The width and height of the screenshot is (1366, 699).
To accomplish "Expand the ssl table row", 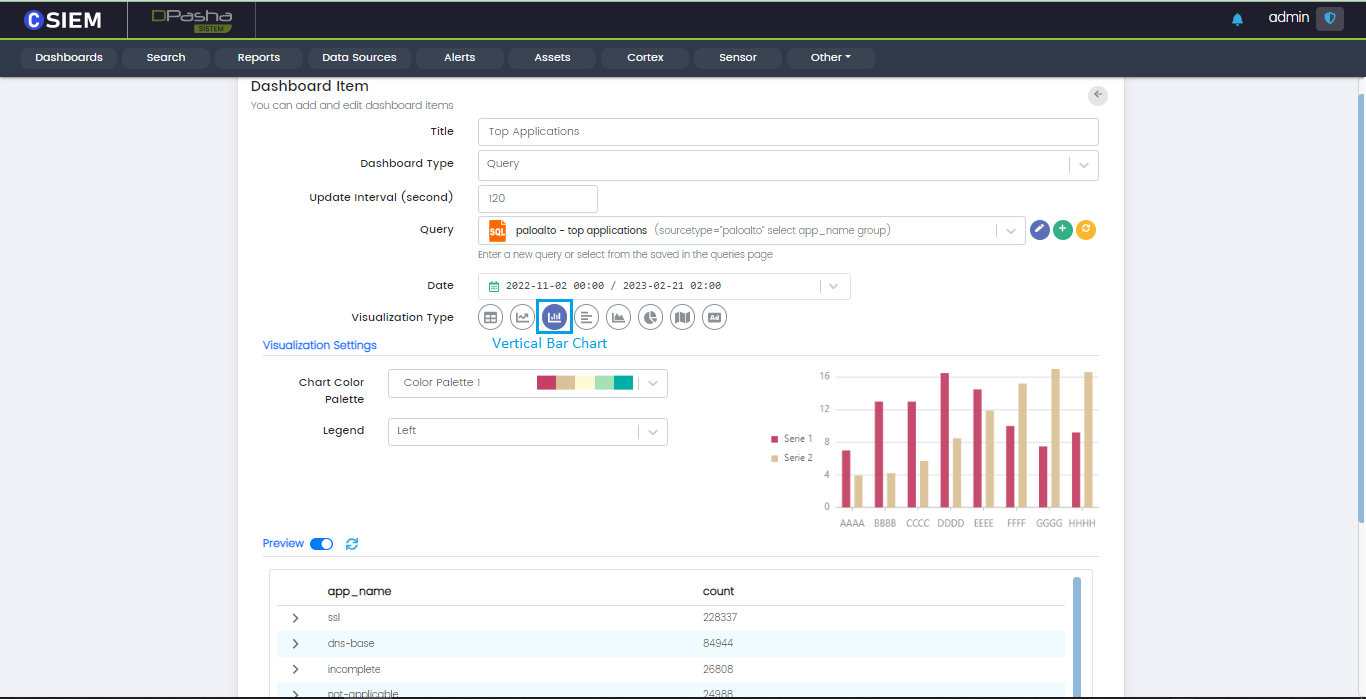I will pyautogui.click(x=295, y=618).
